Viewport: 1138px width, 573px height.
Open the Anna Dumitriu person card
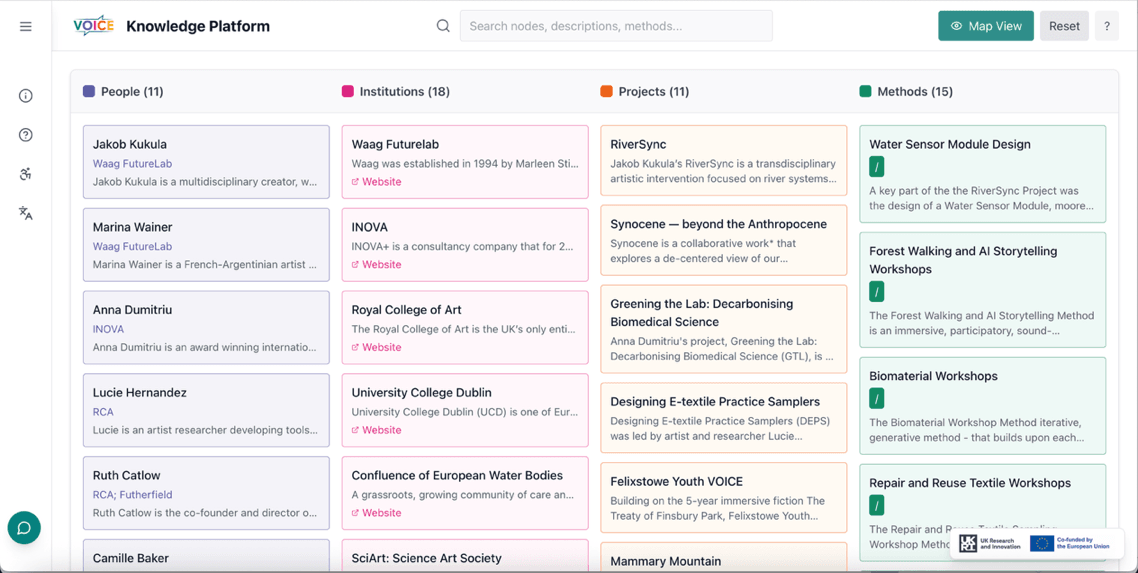(206, 327)
